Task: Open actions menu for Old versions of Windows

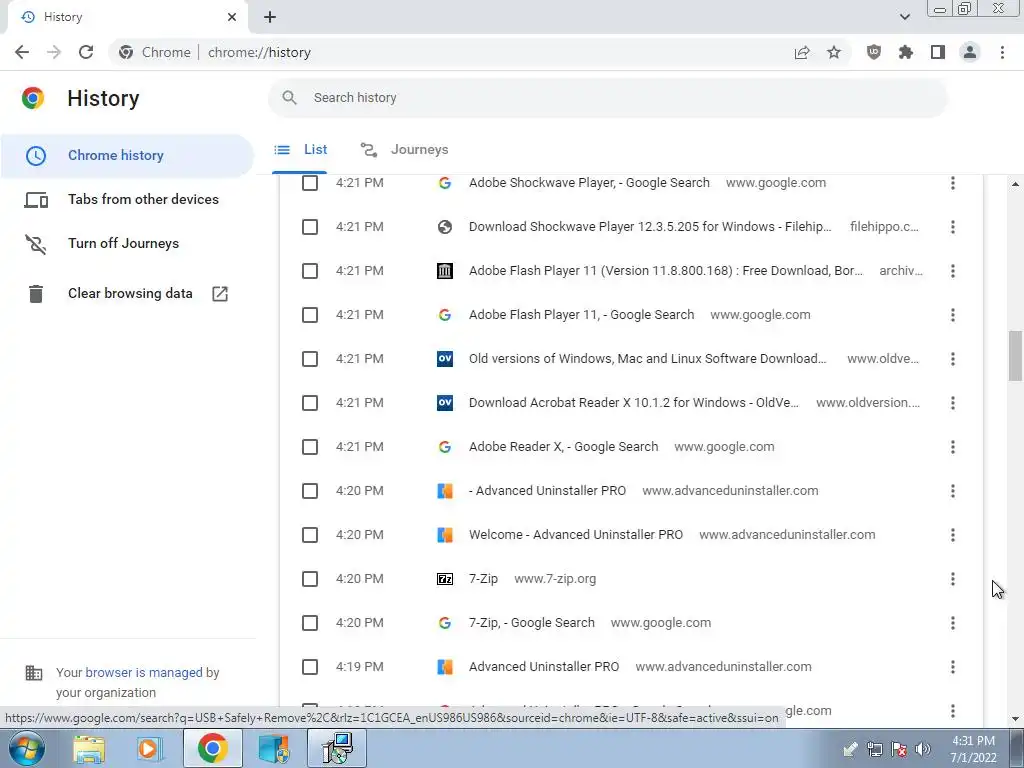Action: 953,359
